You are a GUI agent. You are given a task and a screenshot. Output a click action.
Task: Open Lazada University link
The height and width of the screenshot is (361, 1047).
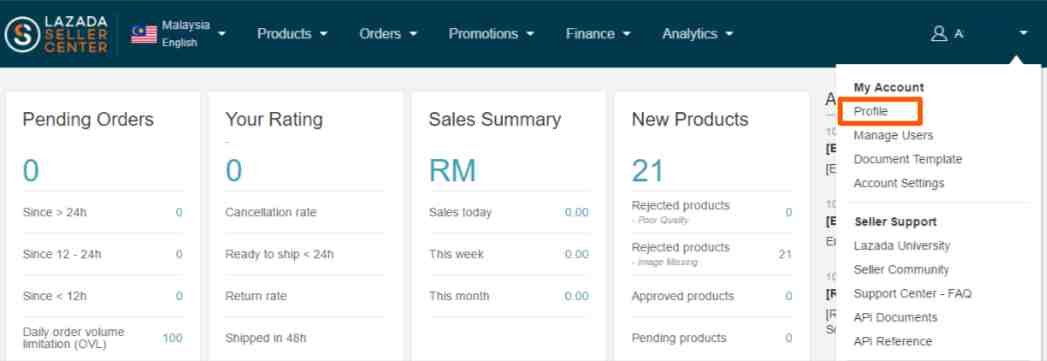pyautogui.click(x=901, y=246)
